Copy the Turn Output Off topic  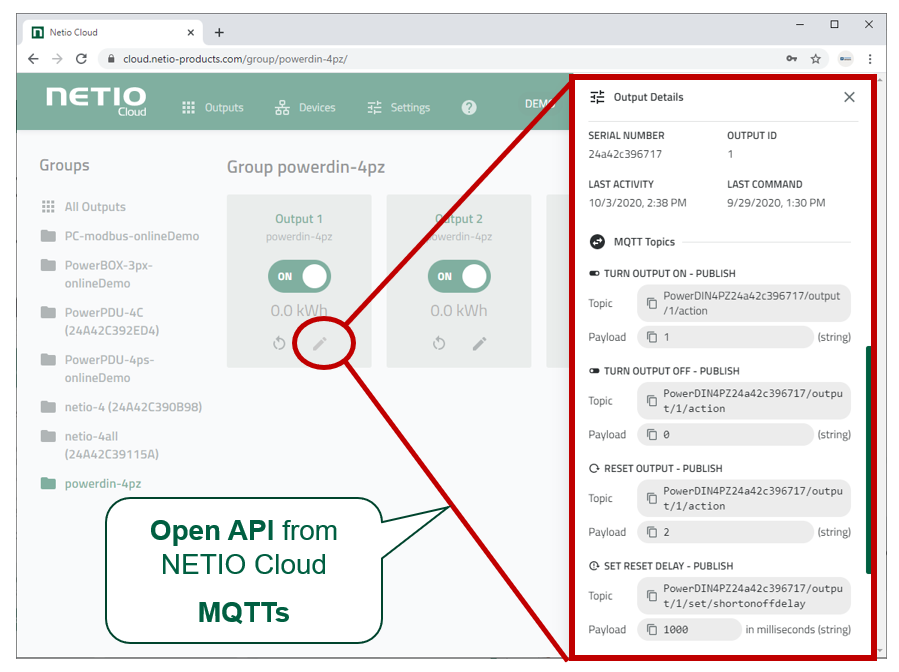(x=652, y=400)
